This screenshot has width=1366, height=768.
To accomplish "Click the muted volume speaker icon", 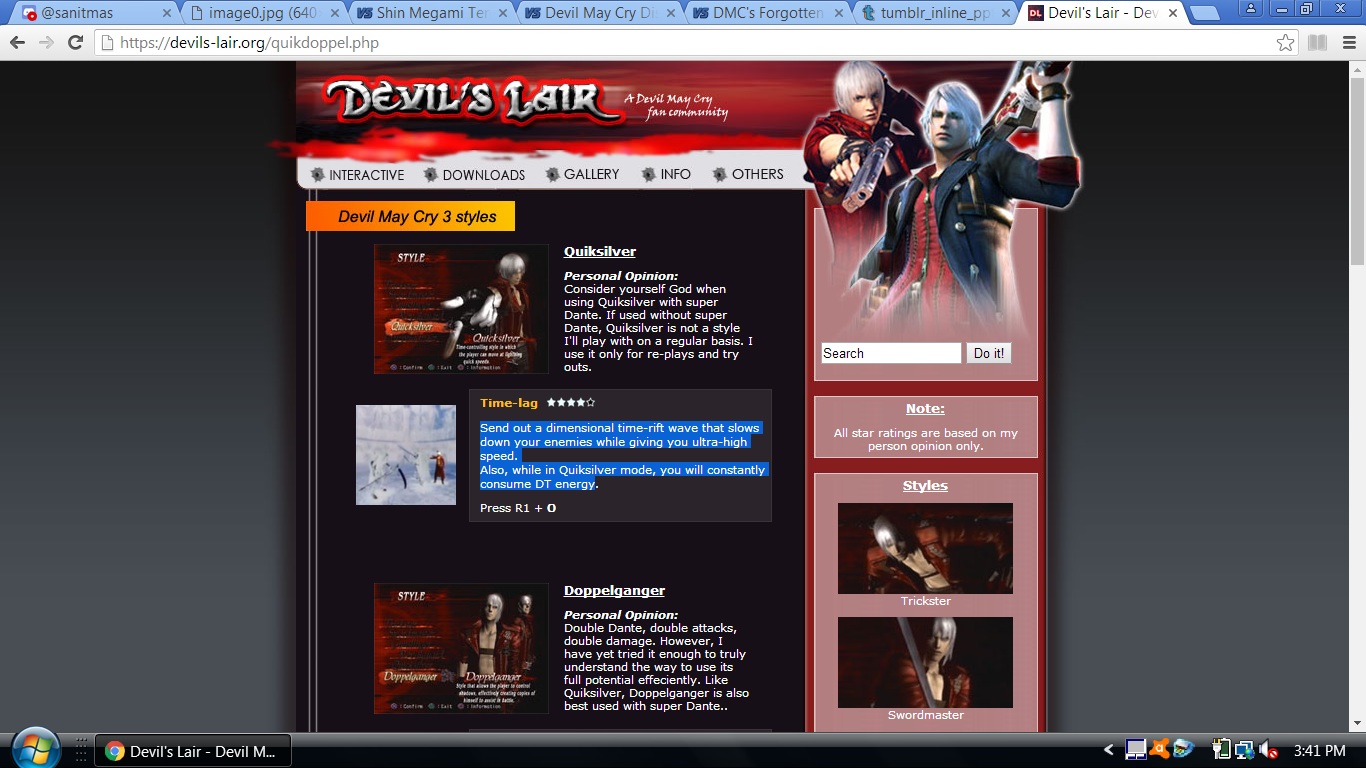I will pyautogui.click(x=1268, y=749).
